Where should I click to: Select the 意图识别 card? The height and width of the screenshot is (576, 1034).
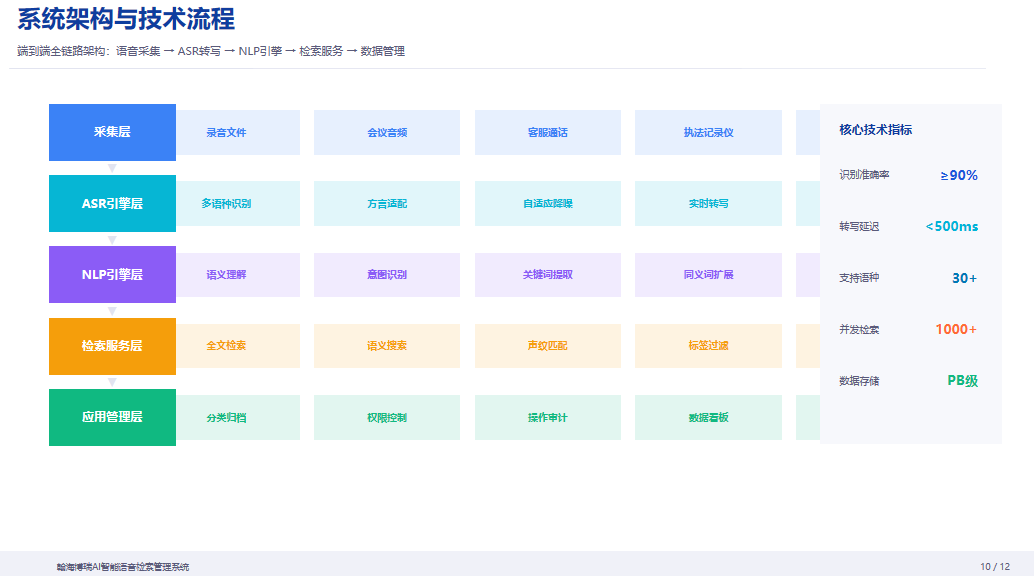tap(387, 274)
